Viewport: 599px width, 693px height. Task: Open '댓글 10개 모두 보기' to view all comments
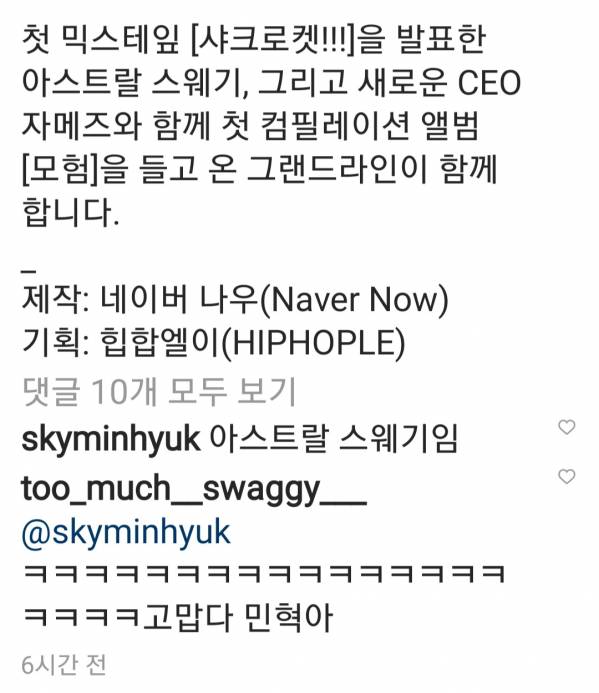tap(159, 392)
